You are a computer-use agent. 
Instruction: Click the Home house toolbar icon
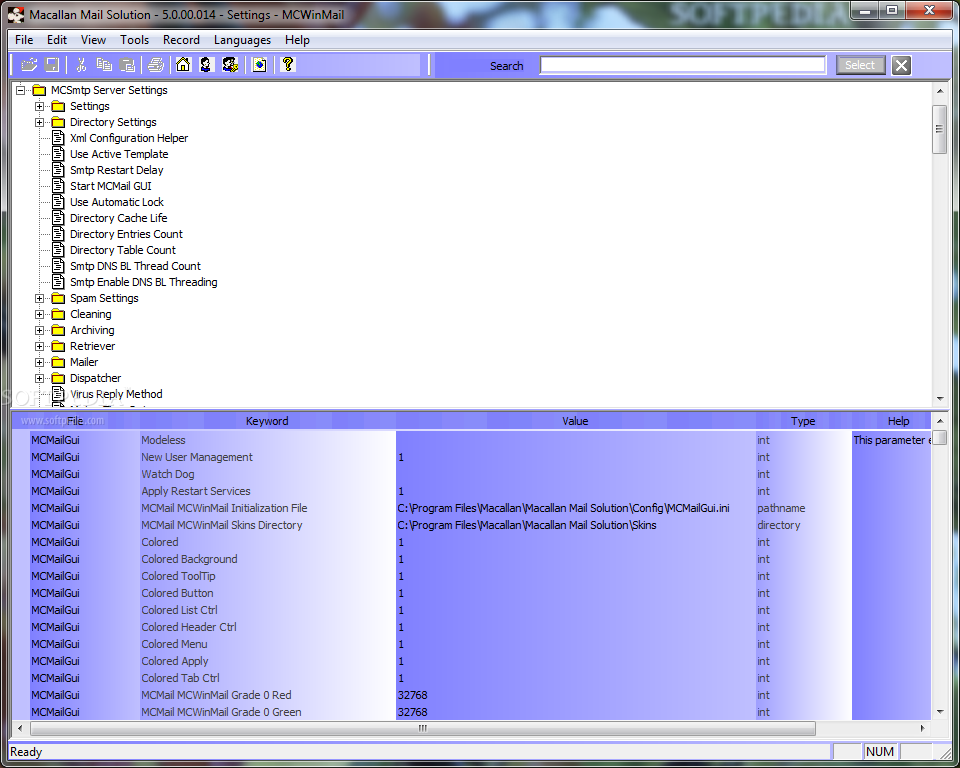[183, 64]
